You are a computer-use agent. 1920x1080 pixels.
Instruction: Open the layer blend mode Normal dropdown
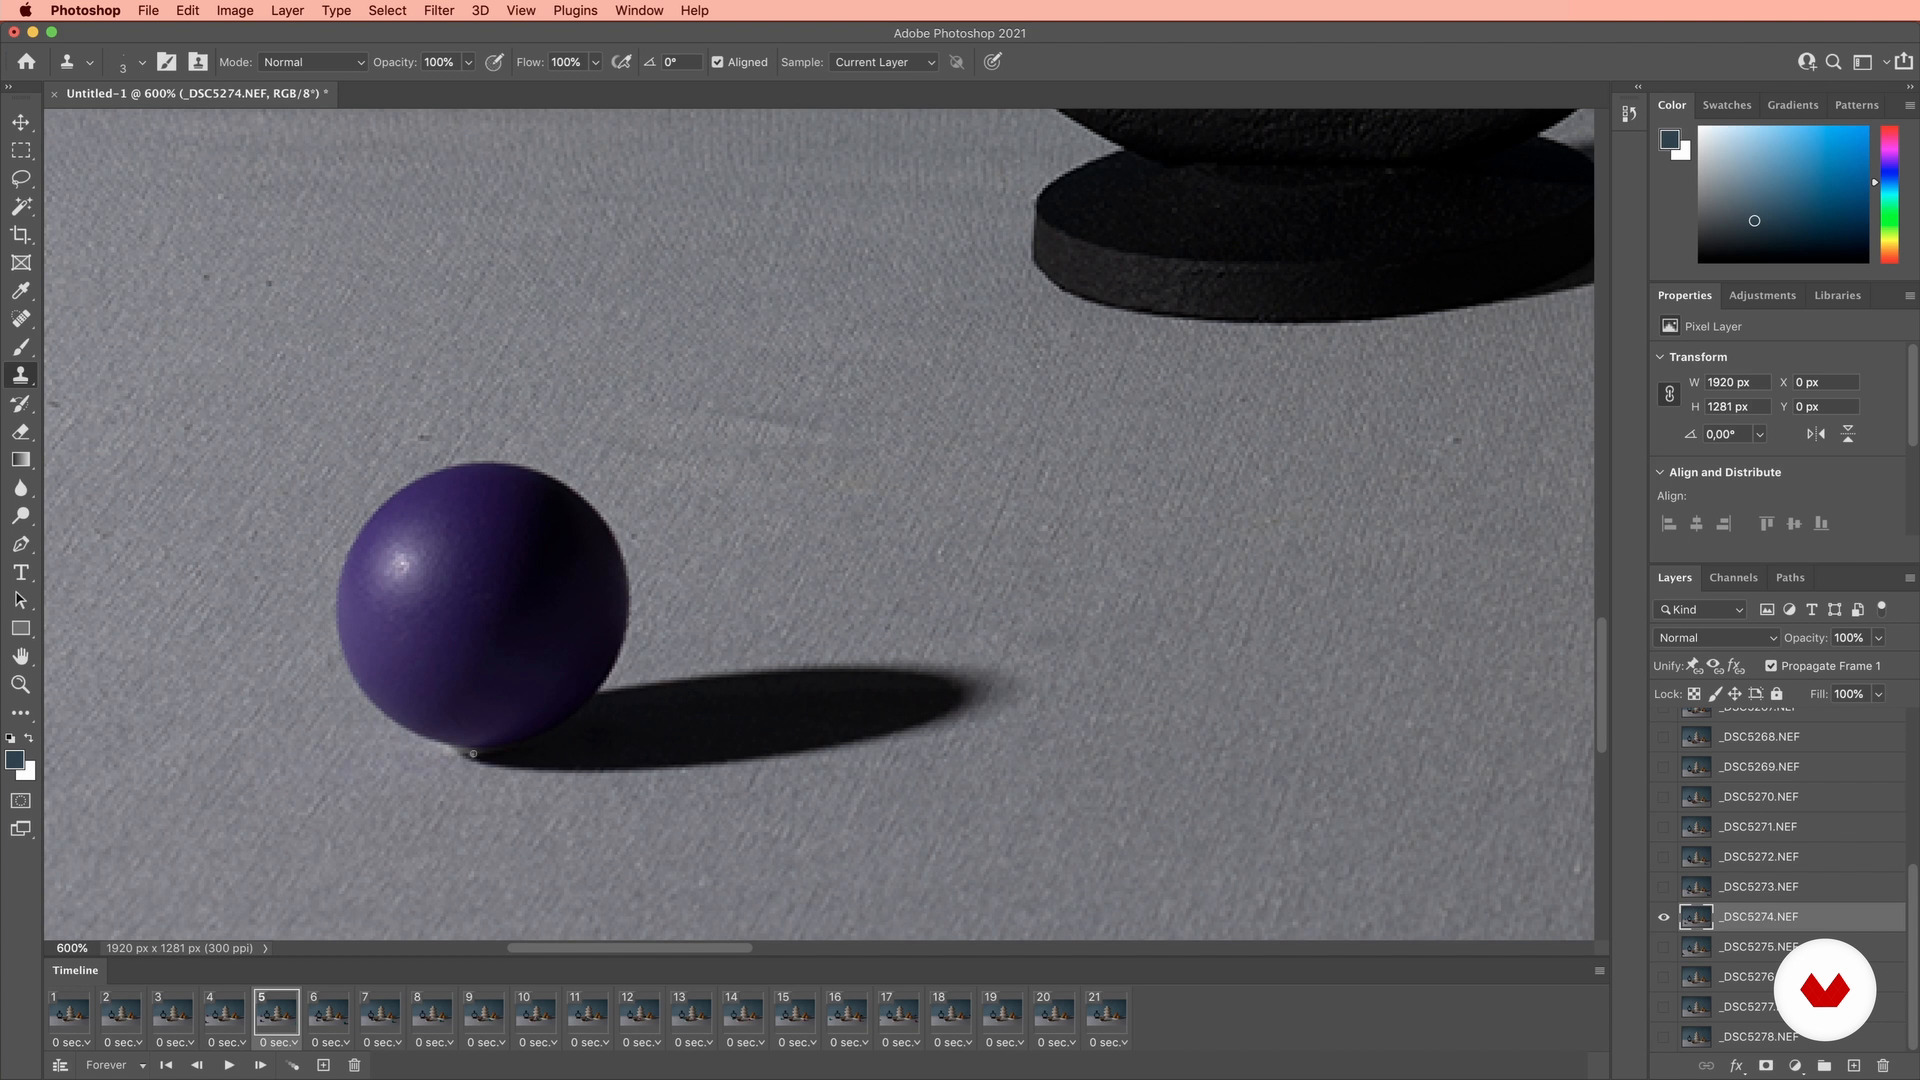(x=1716, y=638)
